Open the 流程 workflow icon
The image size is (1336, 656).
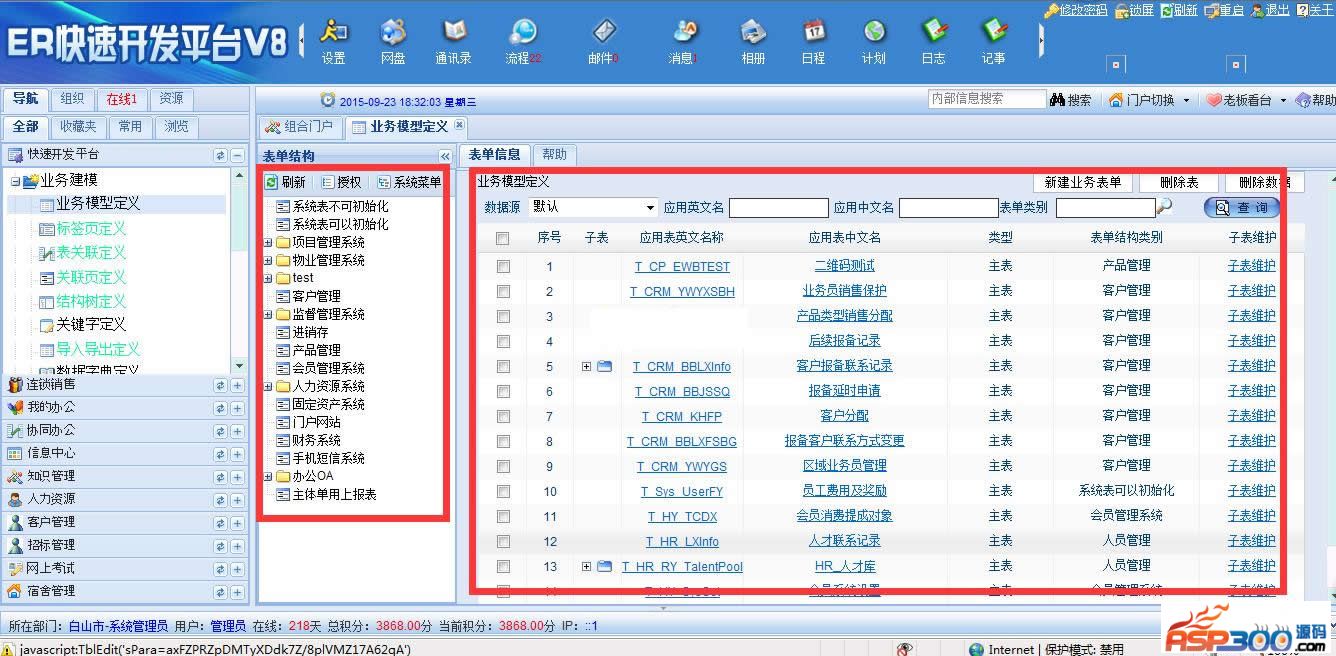522,42
